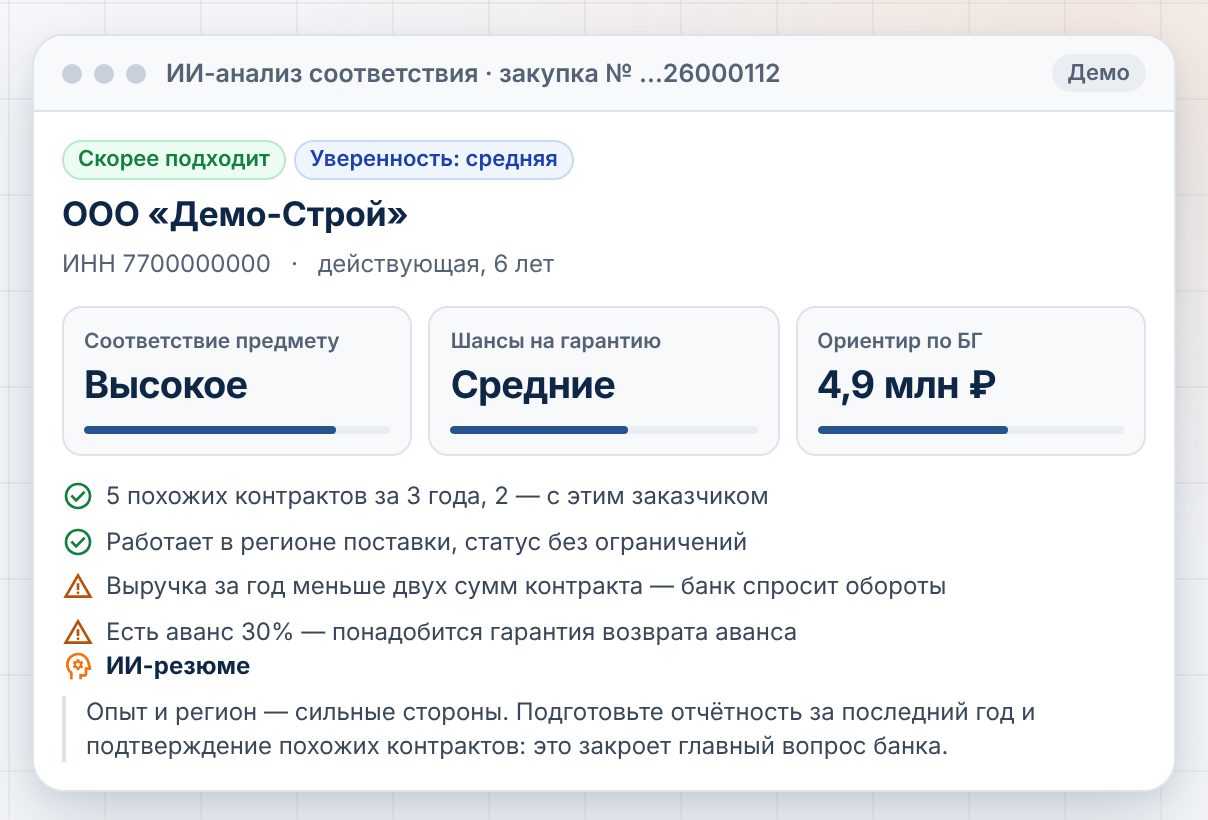Image resolution: width=1208 pixels, height=820 pixels.
Task: Click the ИИ-резюме head icon
Action: coord(77,666)
